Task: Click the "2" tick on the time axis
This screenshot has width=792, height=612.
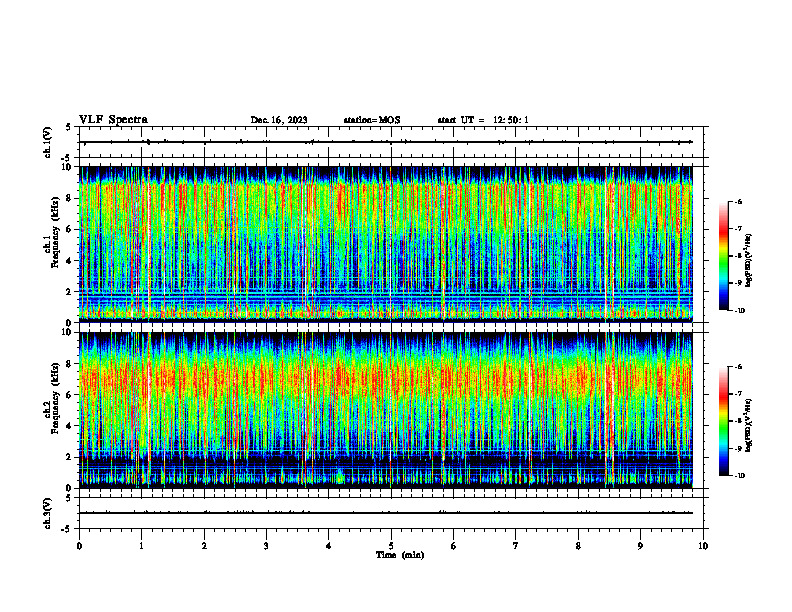Action: pos(204,546)
